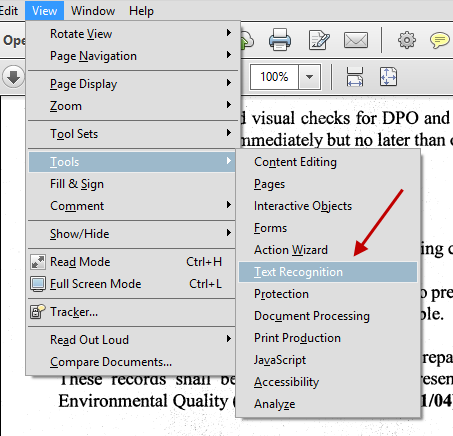Screen dimensions: 453x436
Task: Expand the Read Out Loud submenu
Action: tap(133, 340)
